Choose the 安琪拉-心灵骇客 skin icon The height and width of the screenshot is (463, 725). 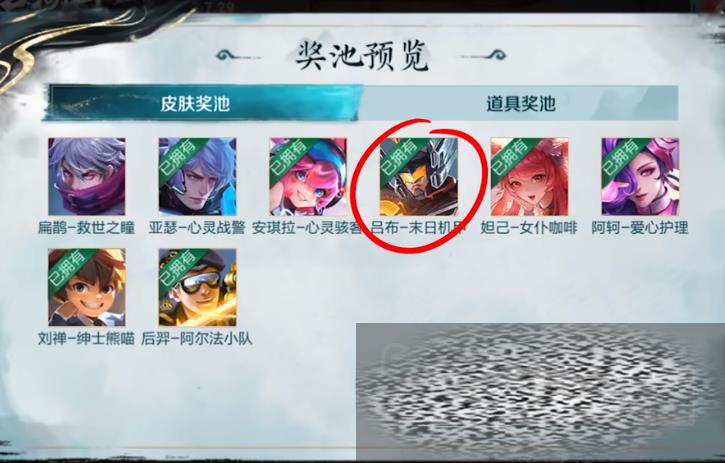tap(308, 177)
